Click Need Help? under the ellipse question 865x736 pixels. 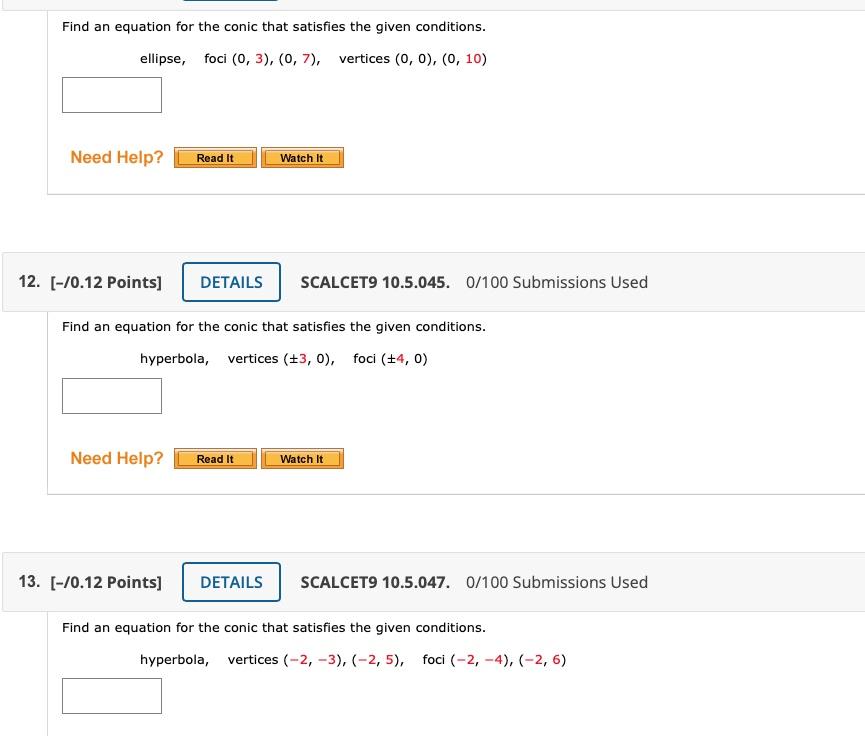tap(116, 157)
